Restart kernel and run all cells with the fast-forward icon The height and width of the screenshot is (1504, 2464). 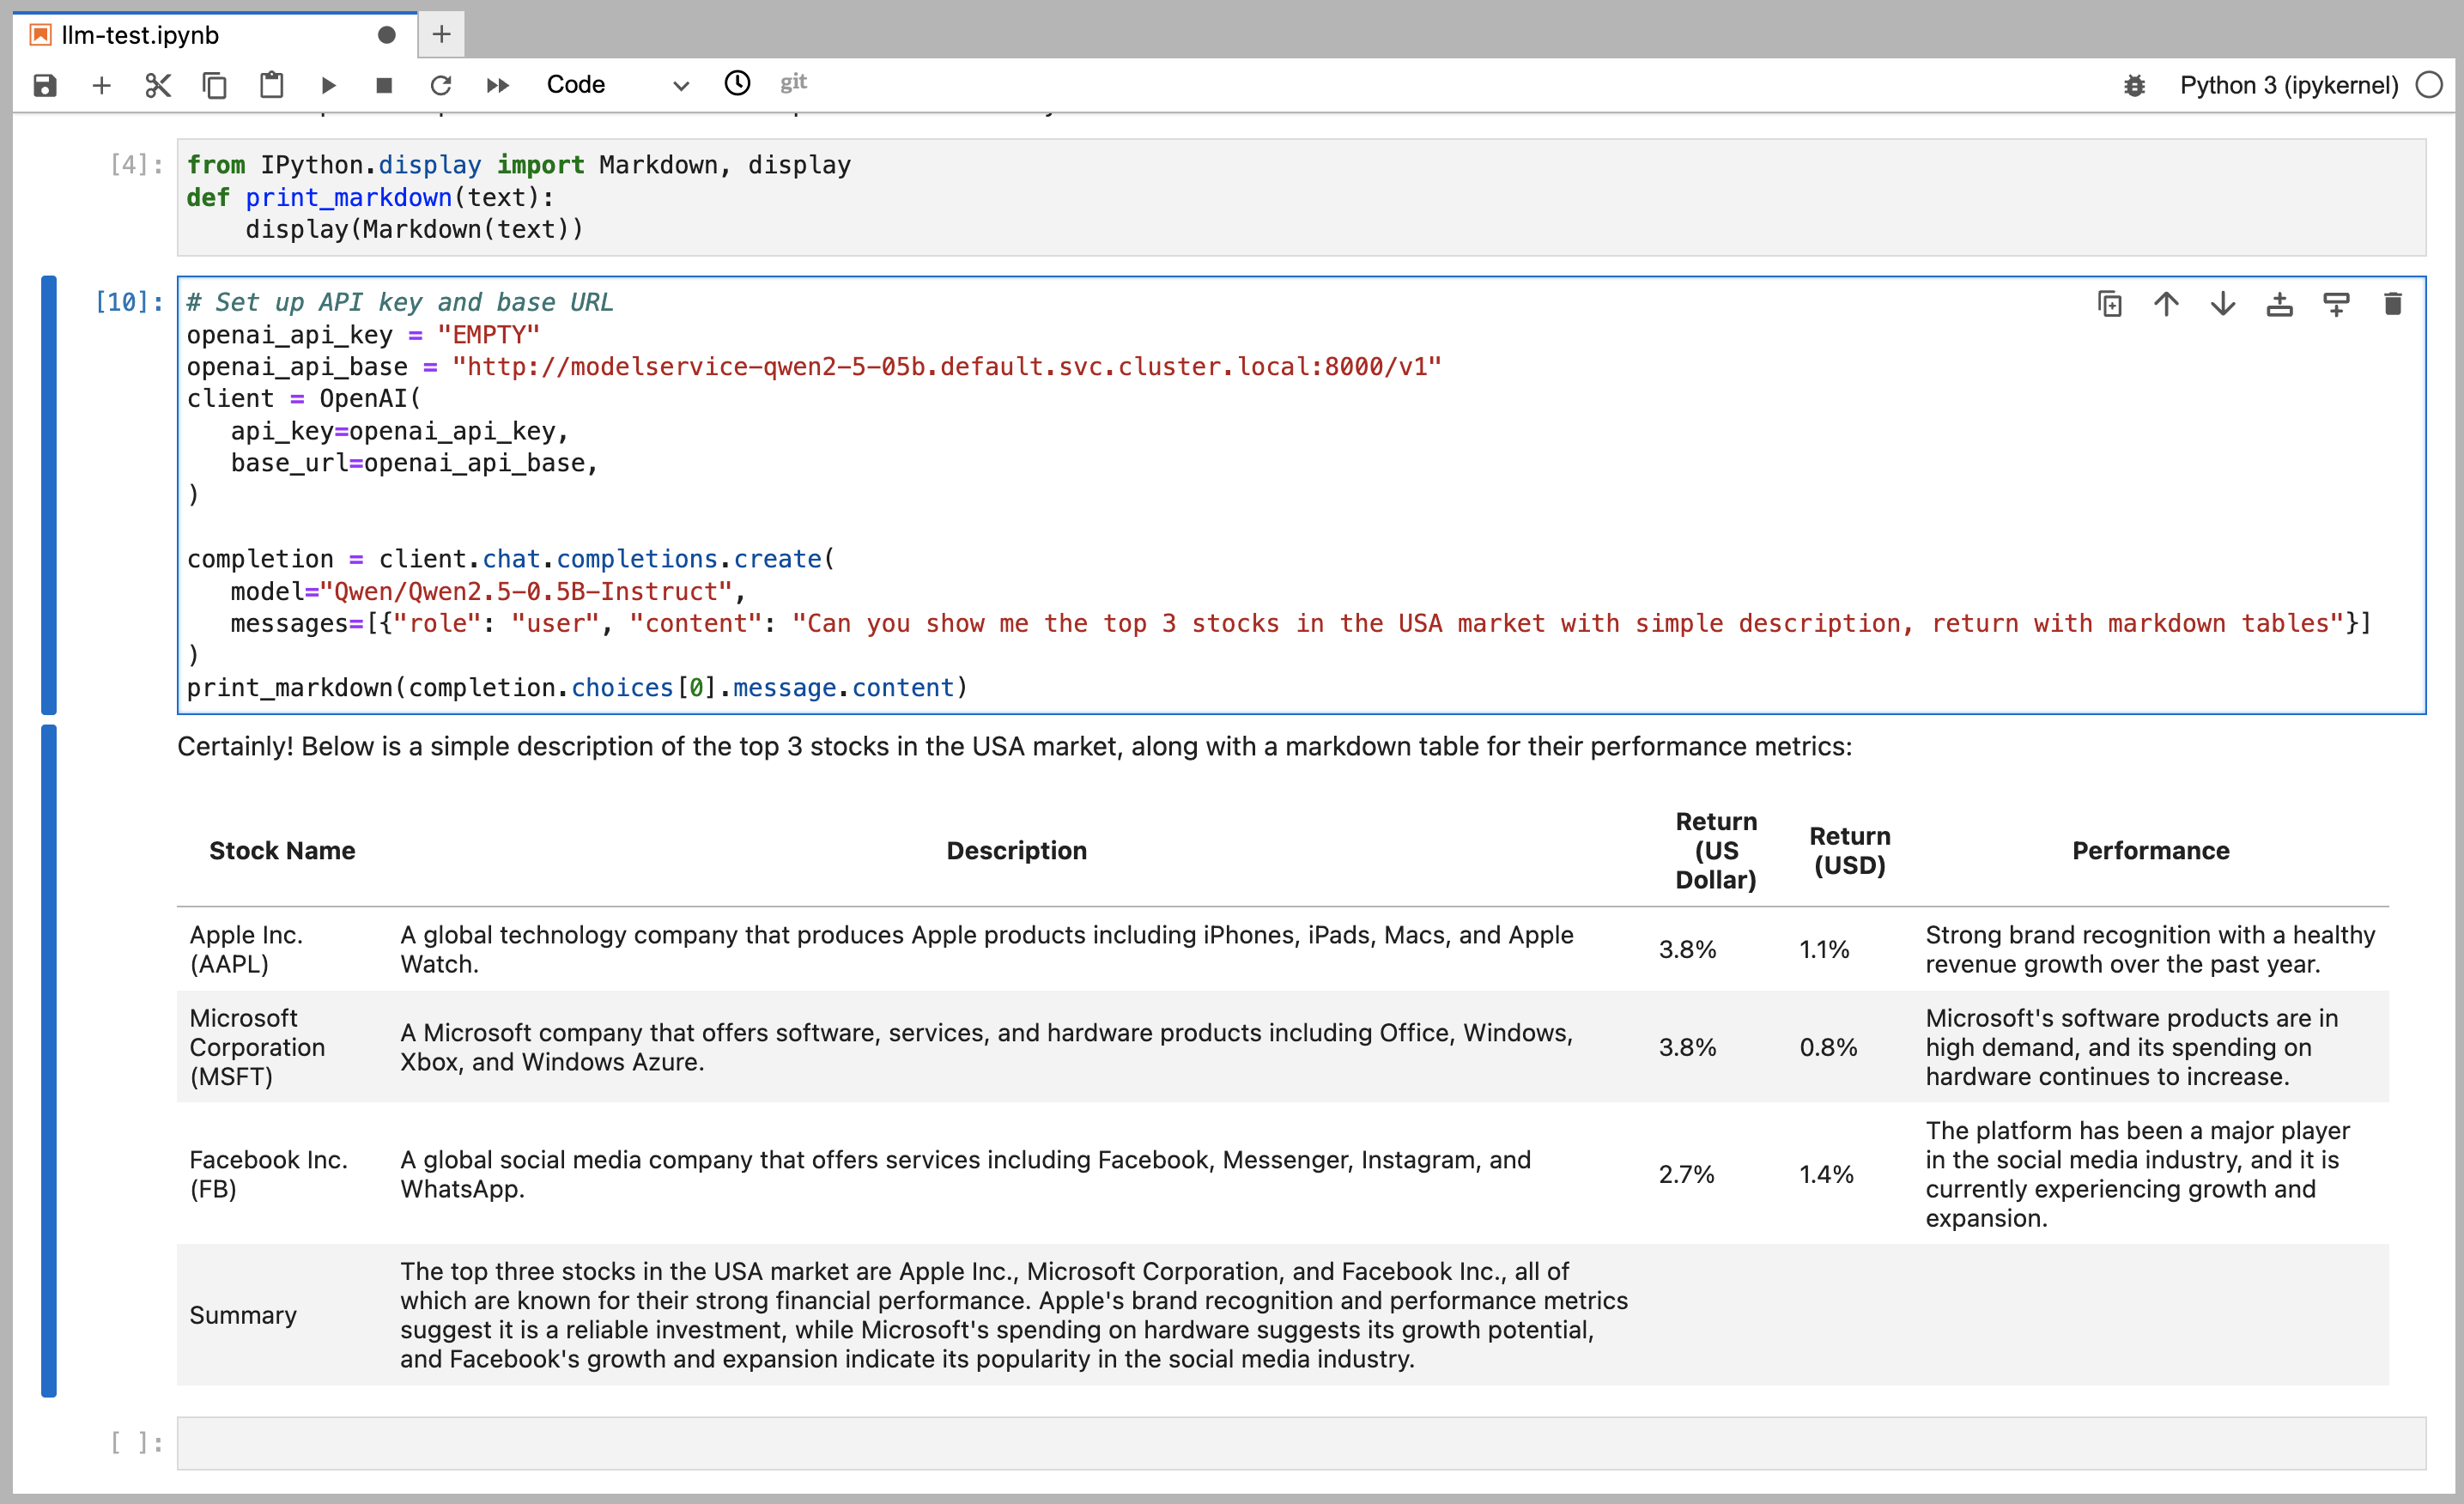tap(498, 85)
